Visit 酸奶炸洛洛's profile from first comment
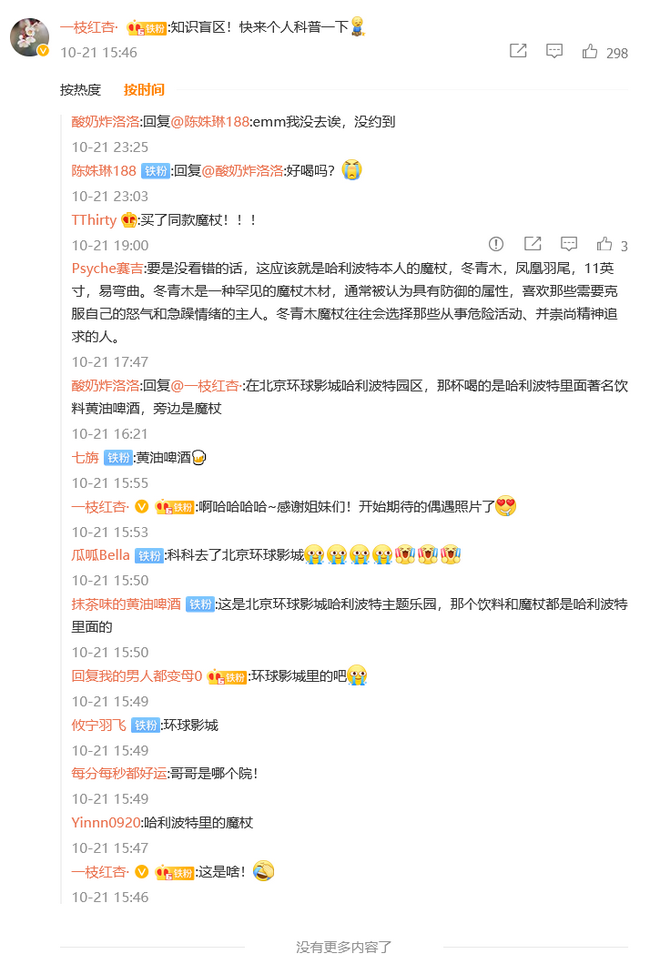This screenshot has width=650, height=964. pos(106,122)
